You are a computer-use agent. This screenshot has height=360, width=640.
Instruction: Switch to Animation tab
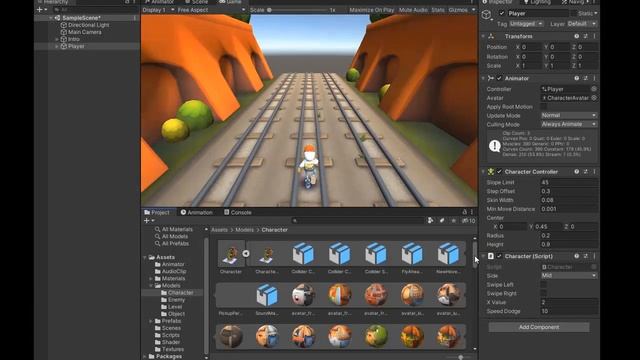(196, 212)
